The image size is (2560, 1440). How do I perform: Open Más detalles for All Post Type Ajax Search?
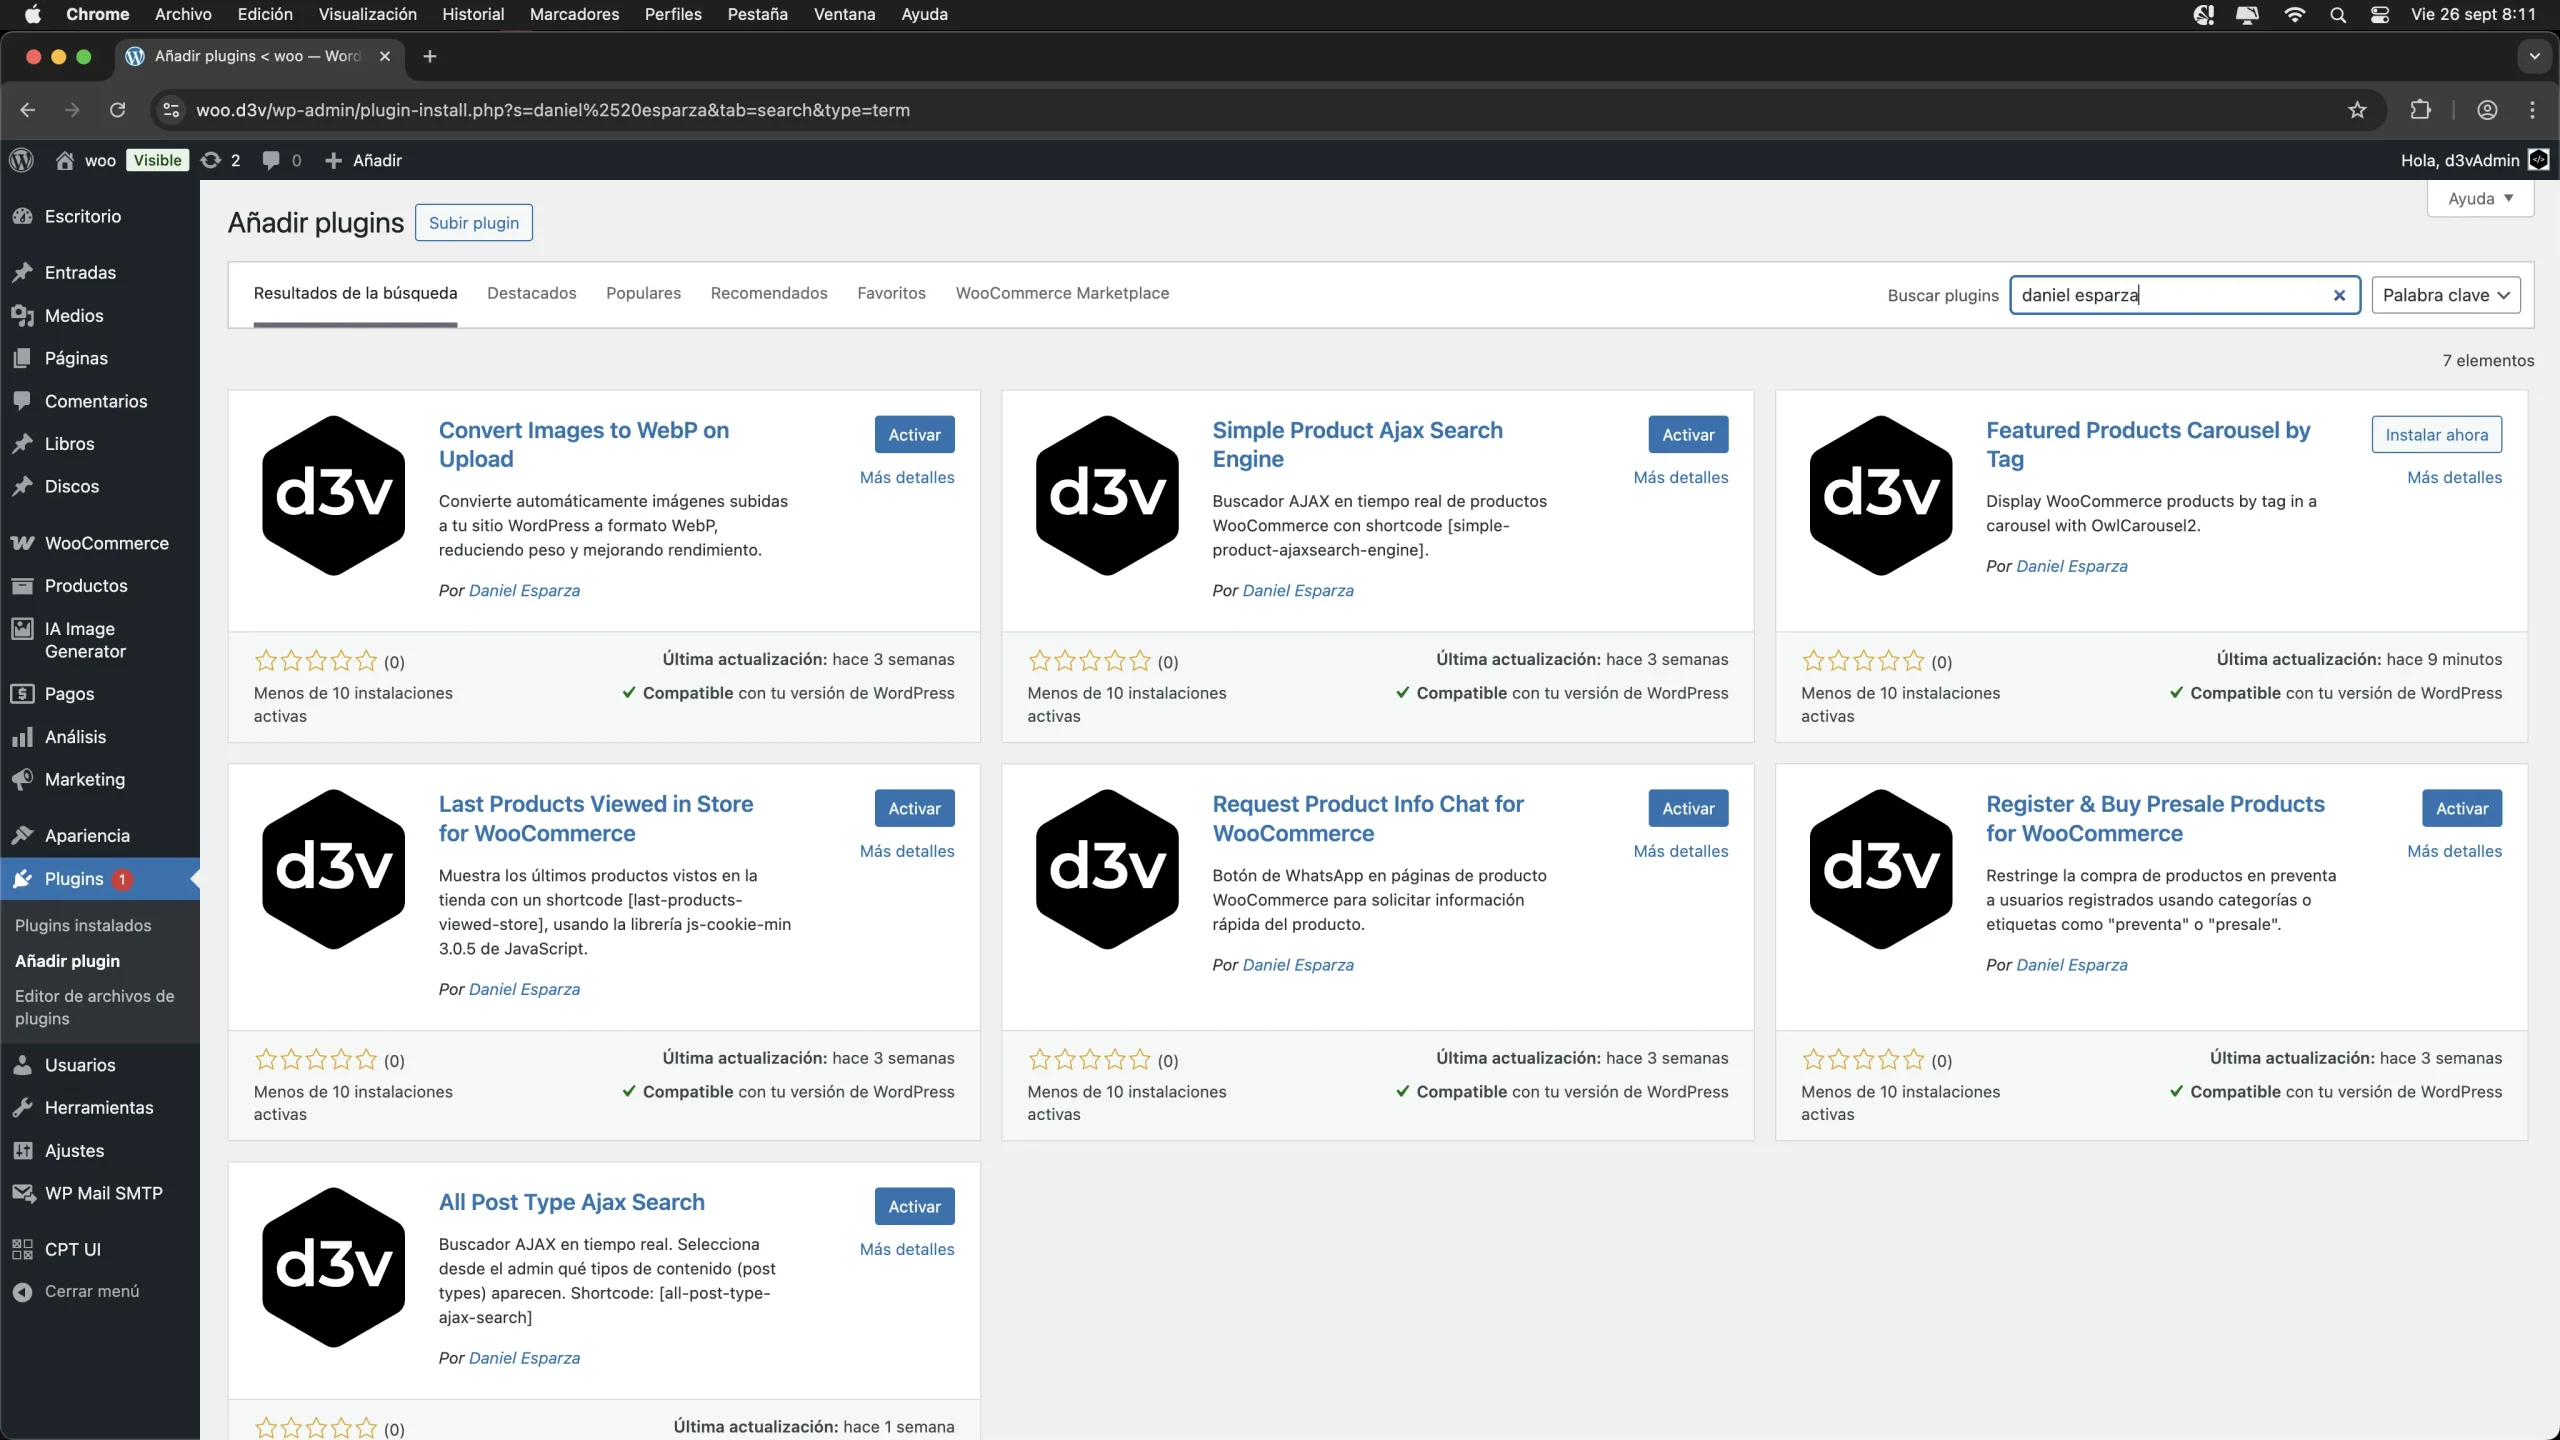[x=907, y=1250]
